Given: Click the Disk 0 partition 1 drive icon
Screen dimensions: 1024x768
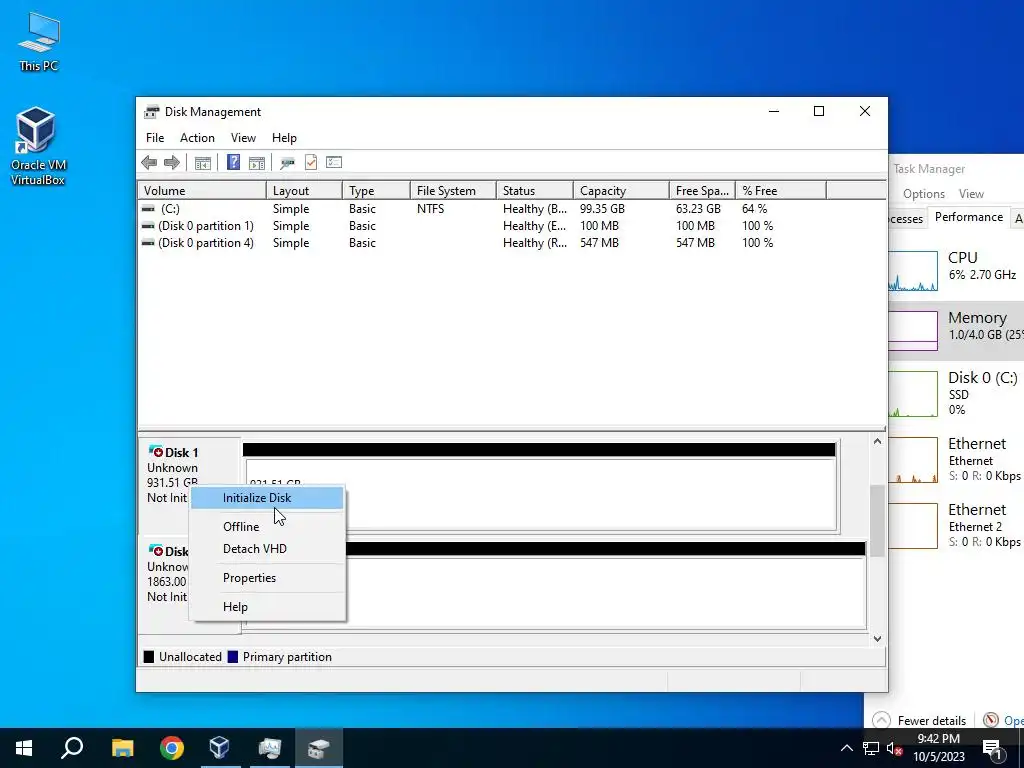Looking at the screenshot, I should 148,226.
